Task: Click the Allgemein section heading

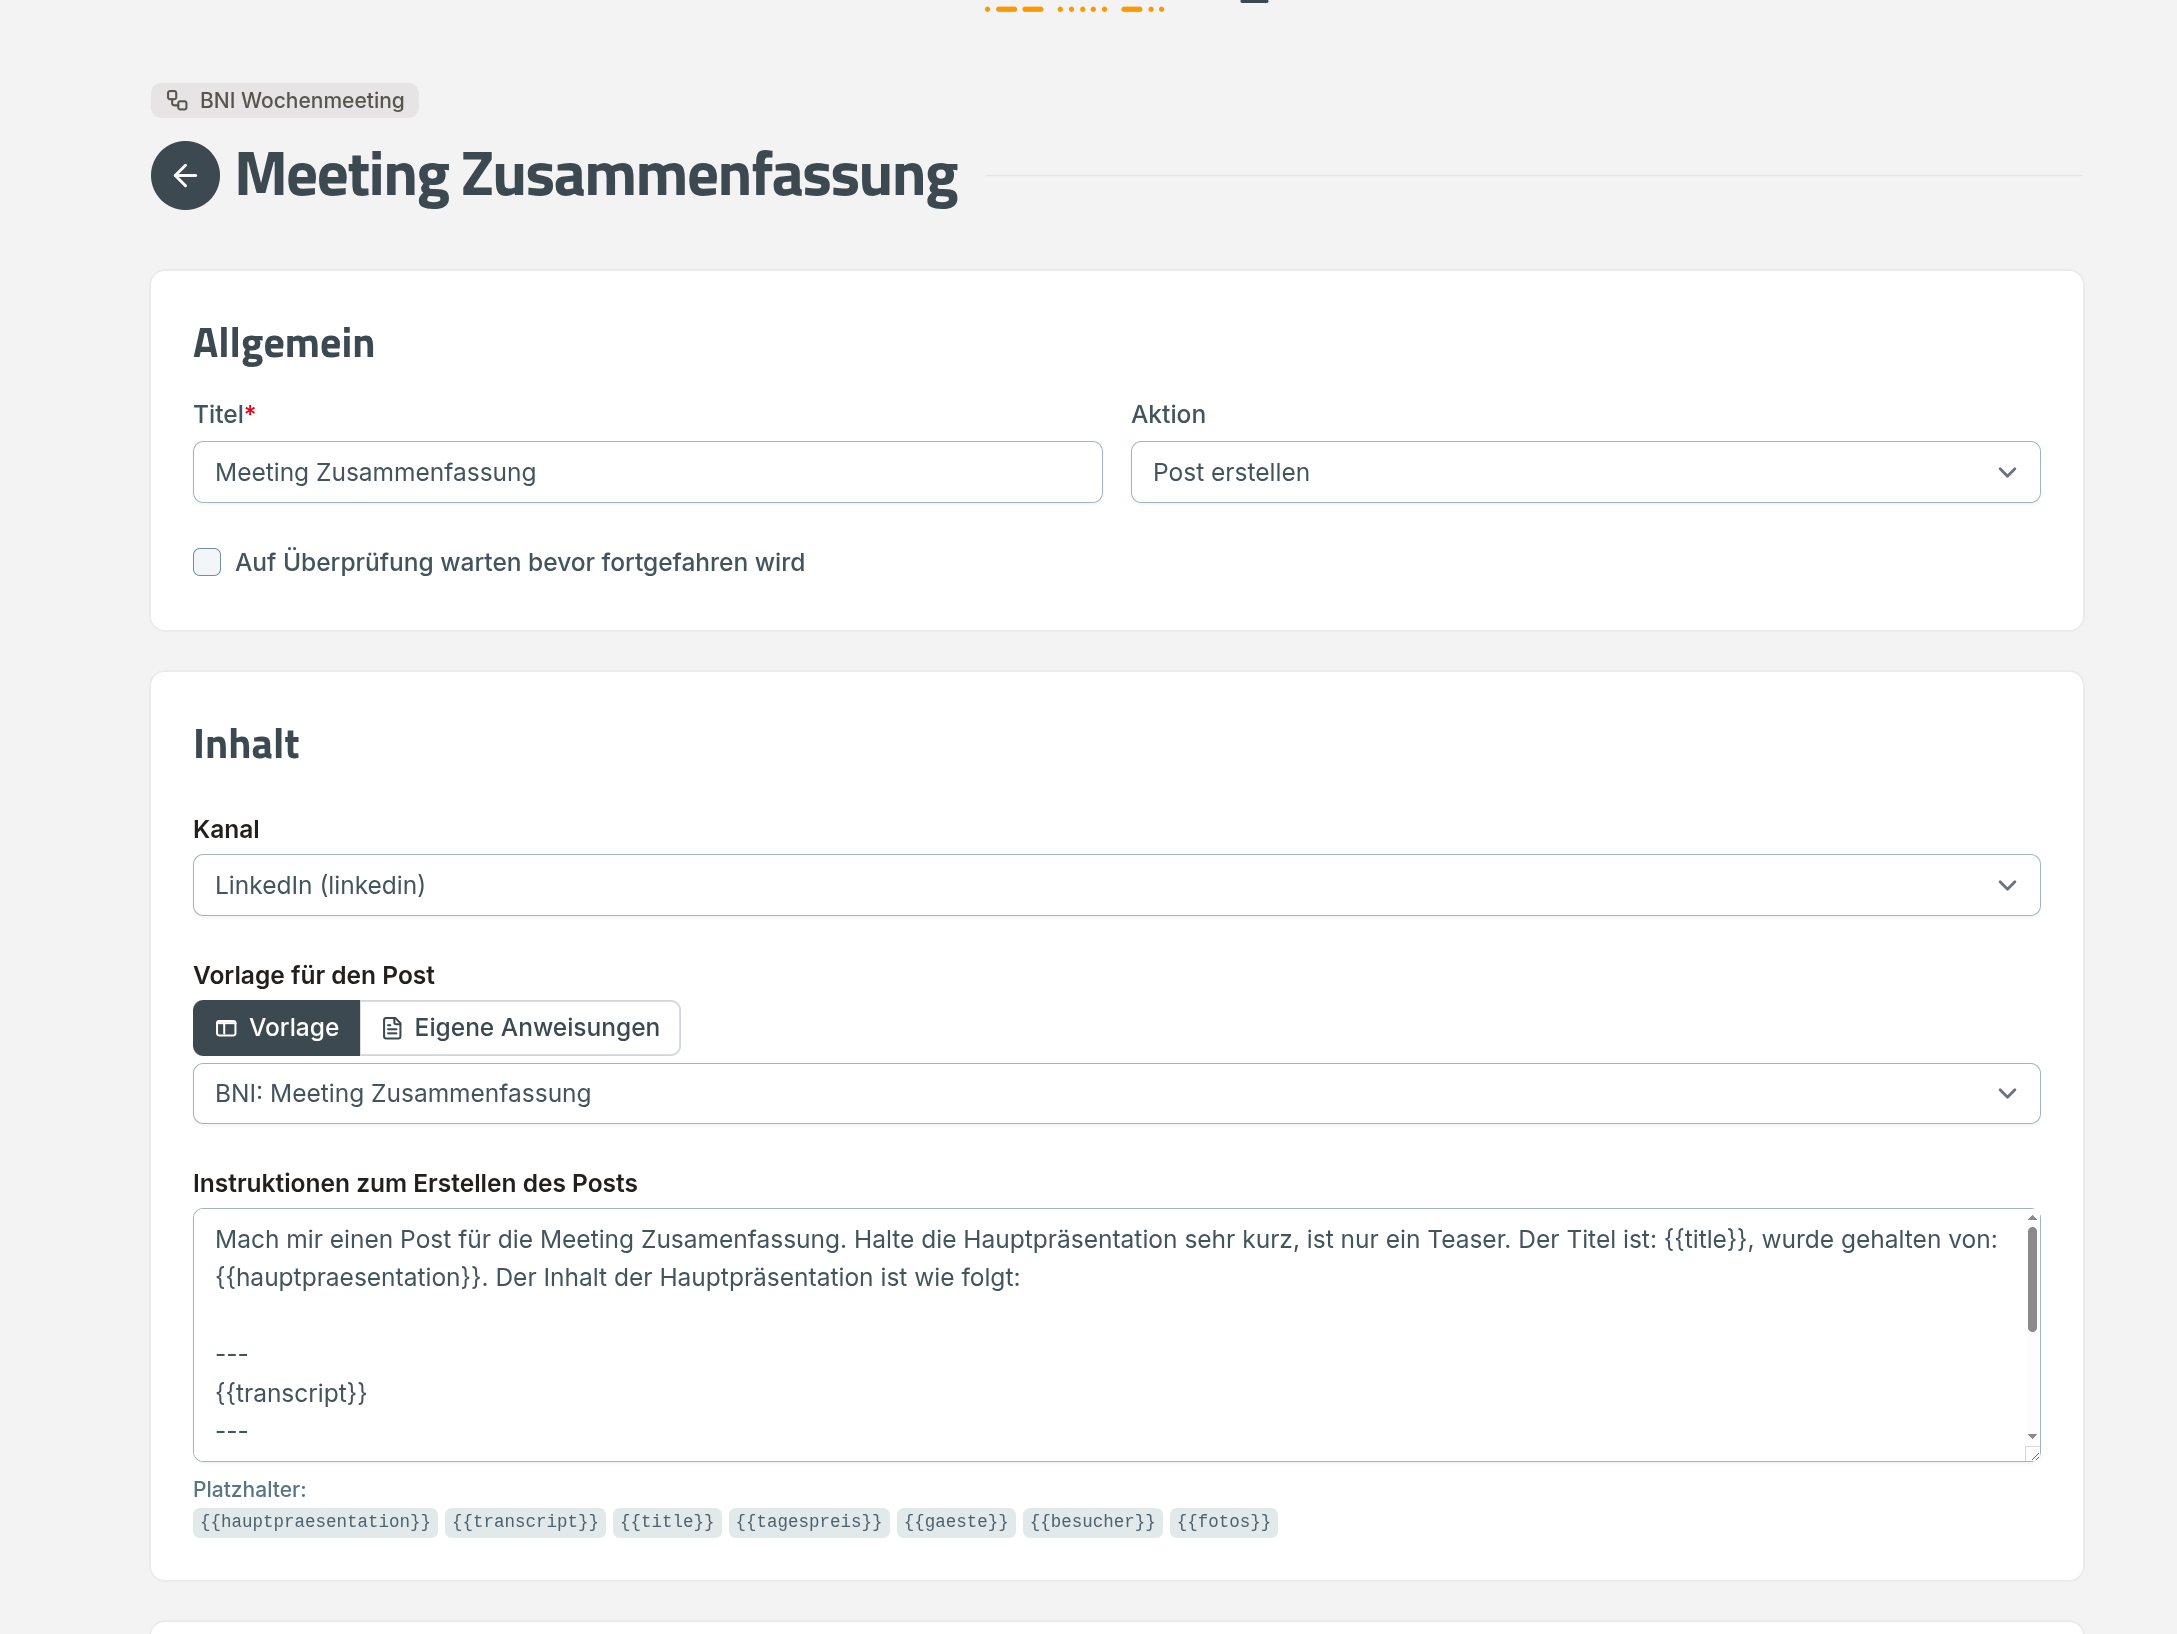Action: pos(284,343)
